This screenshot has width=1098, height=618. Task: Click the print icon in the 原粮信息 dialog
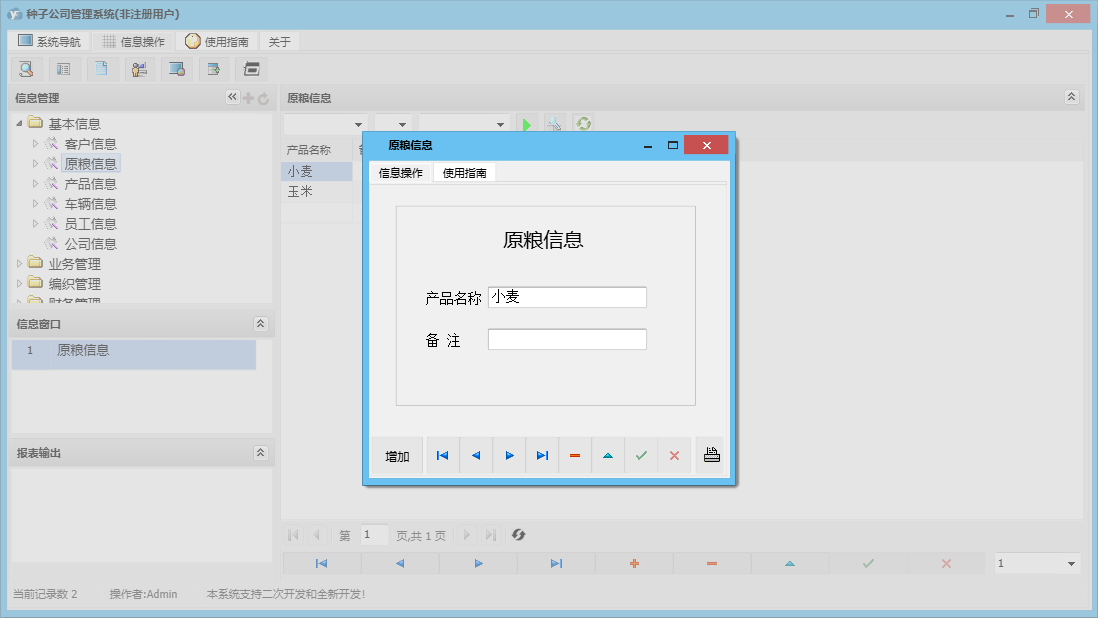tap(711, 455)
